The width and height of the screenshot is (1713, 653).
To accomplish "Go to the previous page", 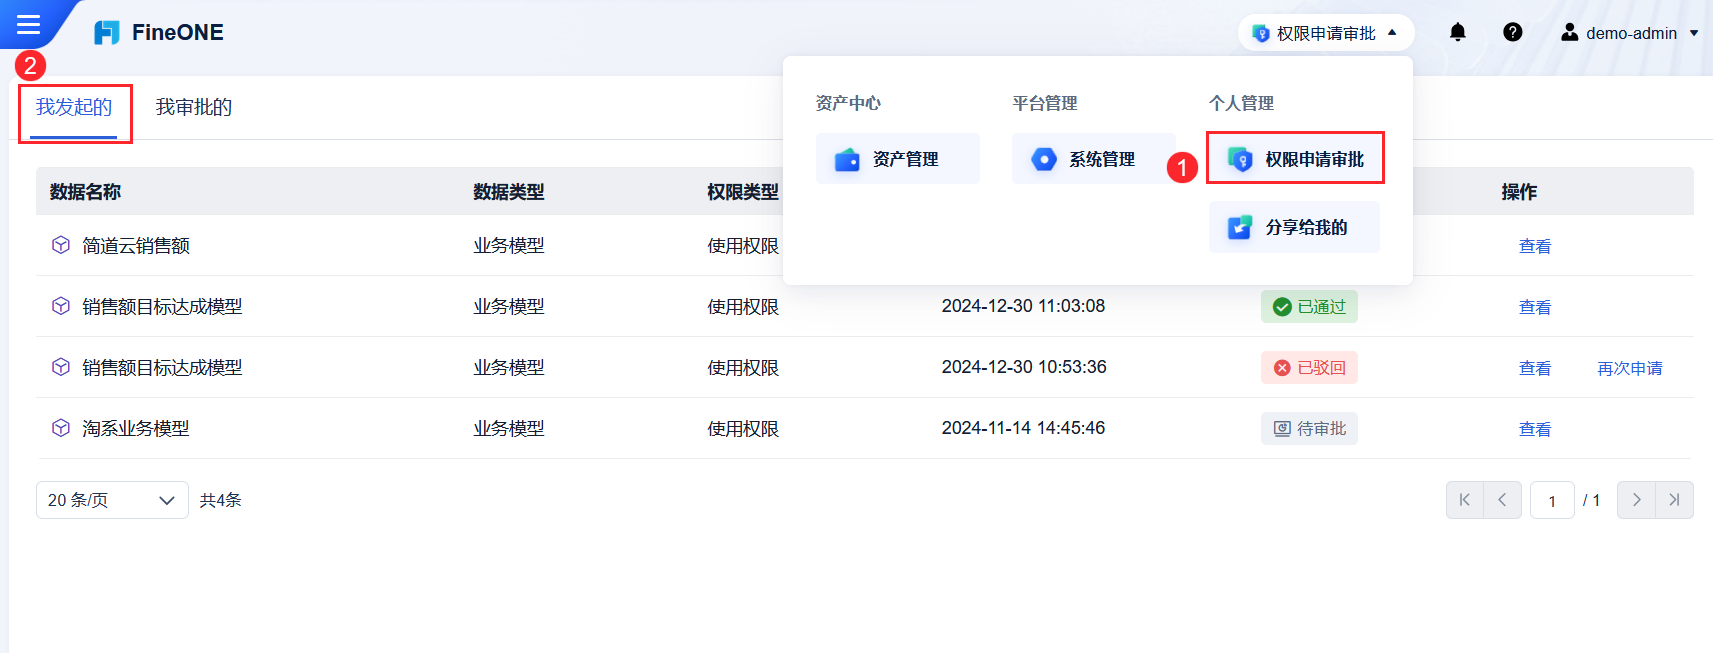I will pyautogui.click(x=1502, y=500).
